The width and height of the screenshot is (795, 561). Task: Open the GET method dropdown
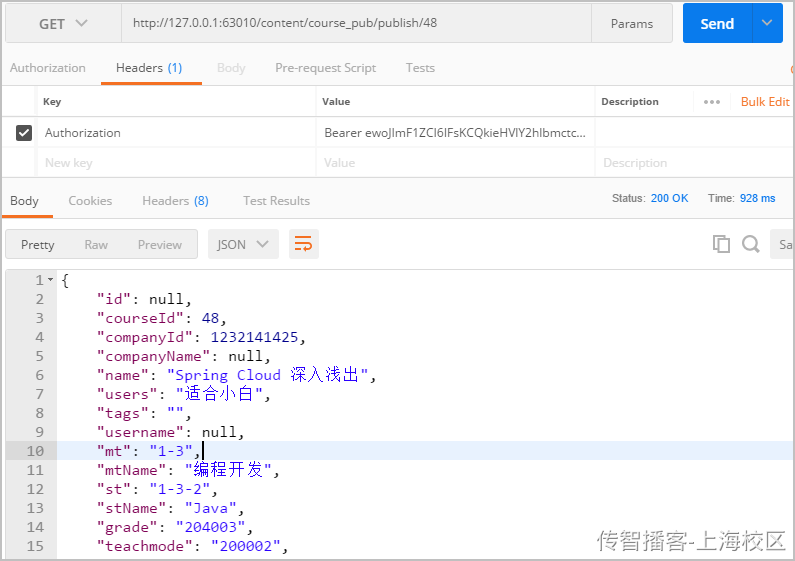pos(63,24)
